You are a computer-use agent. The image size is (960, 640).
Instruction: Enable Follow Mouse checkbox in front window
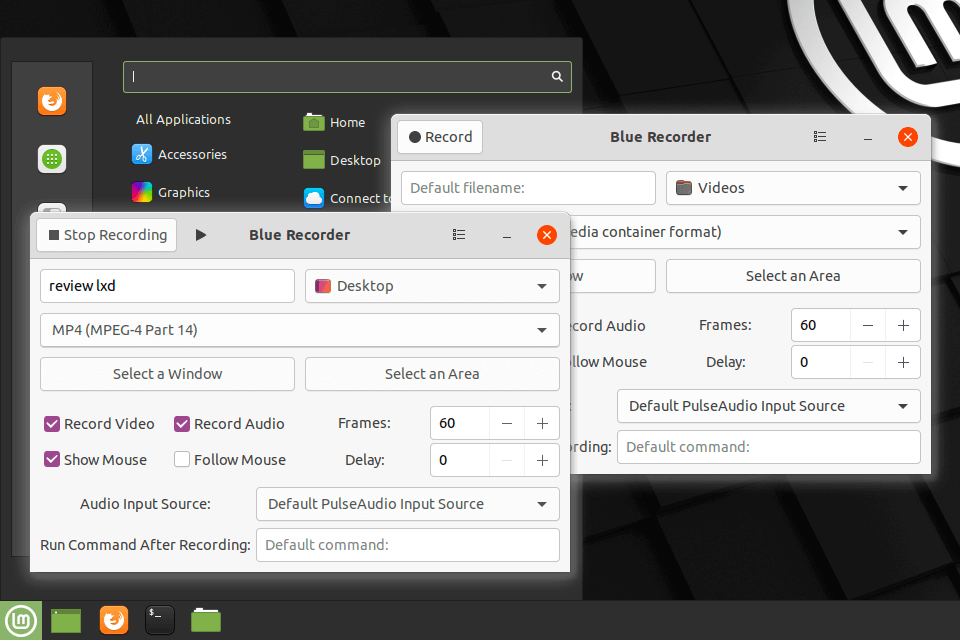click(182, 459)
